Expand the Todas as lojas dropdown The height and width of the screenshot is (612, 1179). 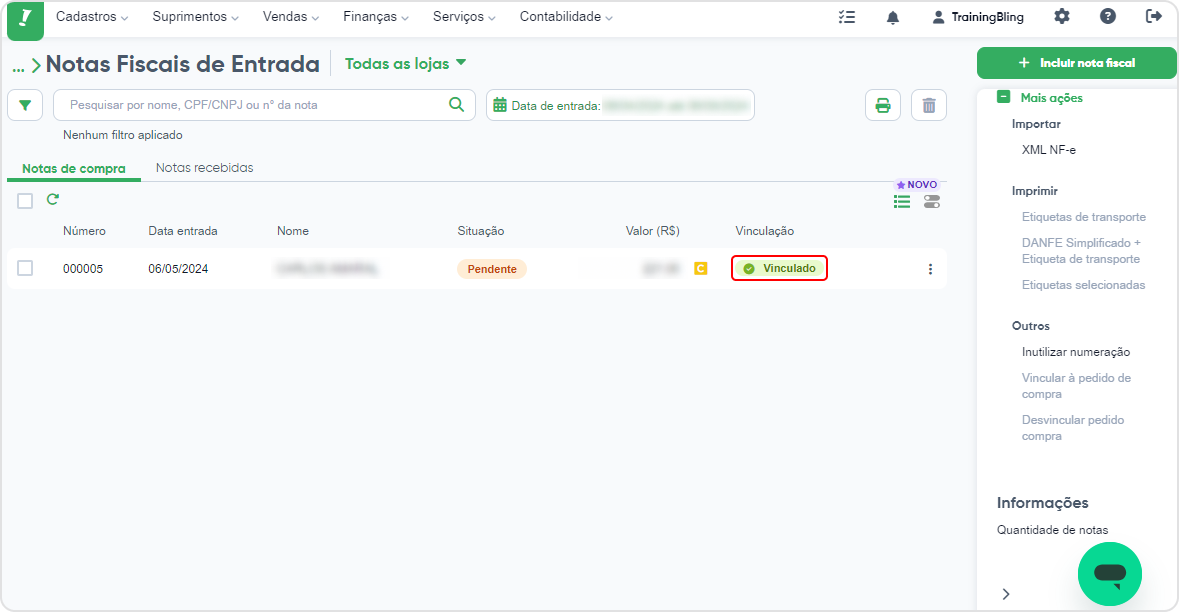405,64
